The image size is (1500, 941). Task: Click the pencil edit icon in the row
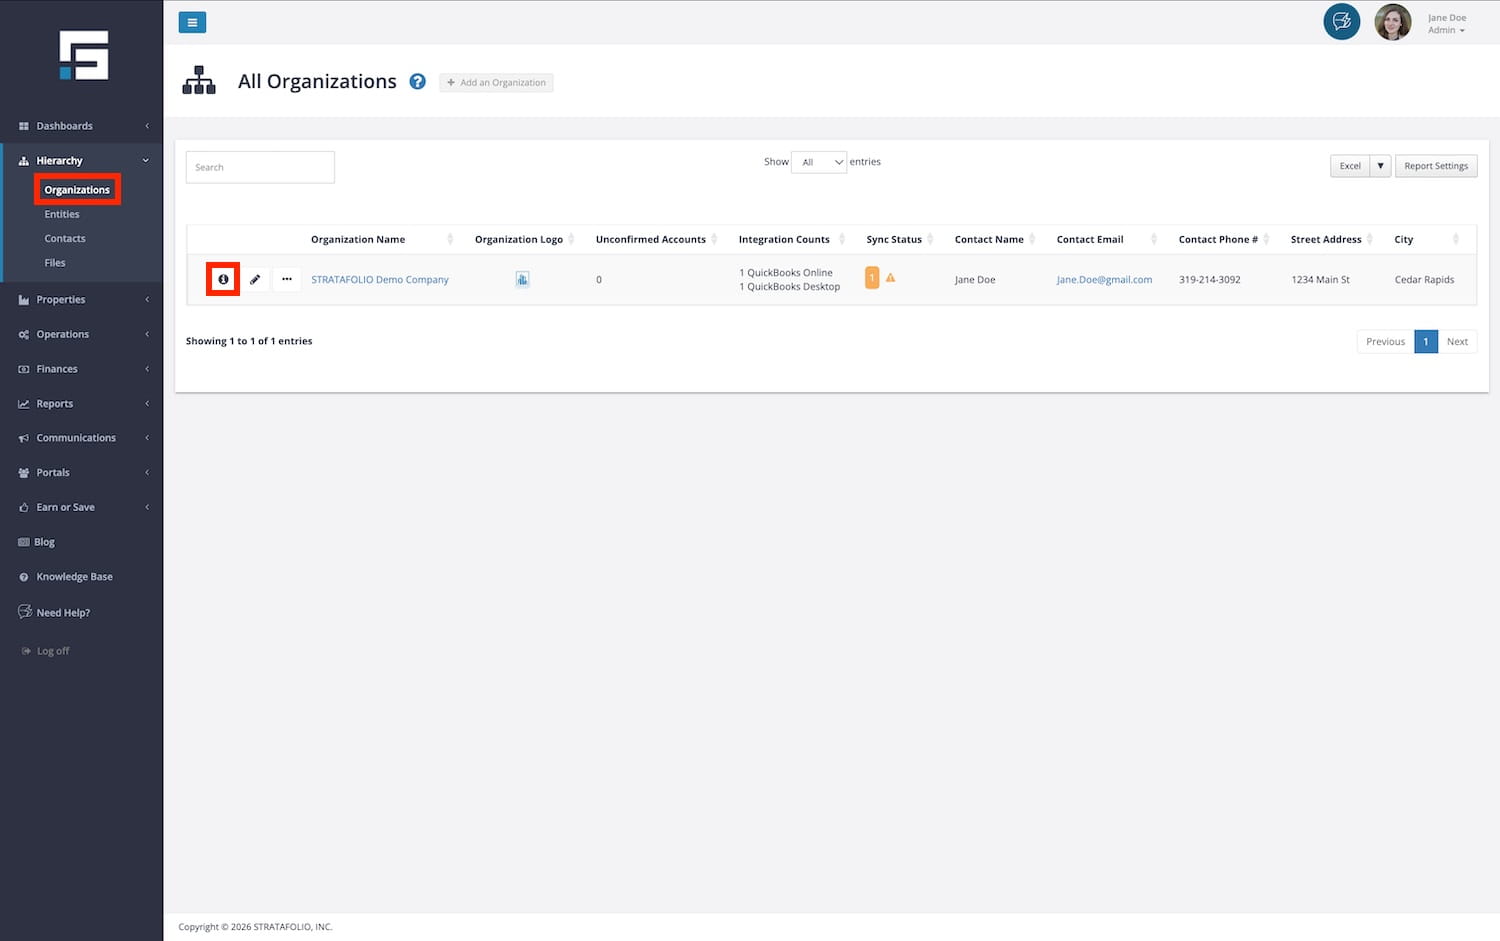tap(255, 279)
